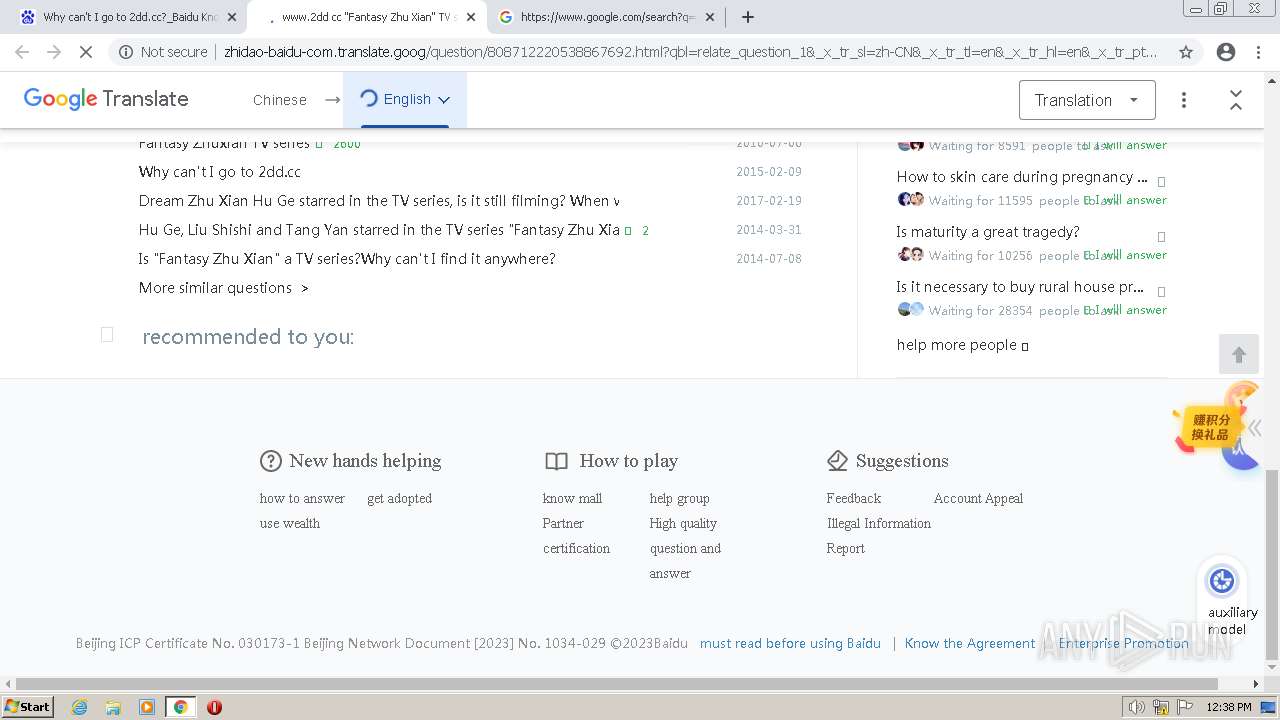The width and height of the screenshot is (1280, 720).
Task: Open the Start menu
Action: [x=28, y=707]
